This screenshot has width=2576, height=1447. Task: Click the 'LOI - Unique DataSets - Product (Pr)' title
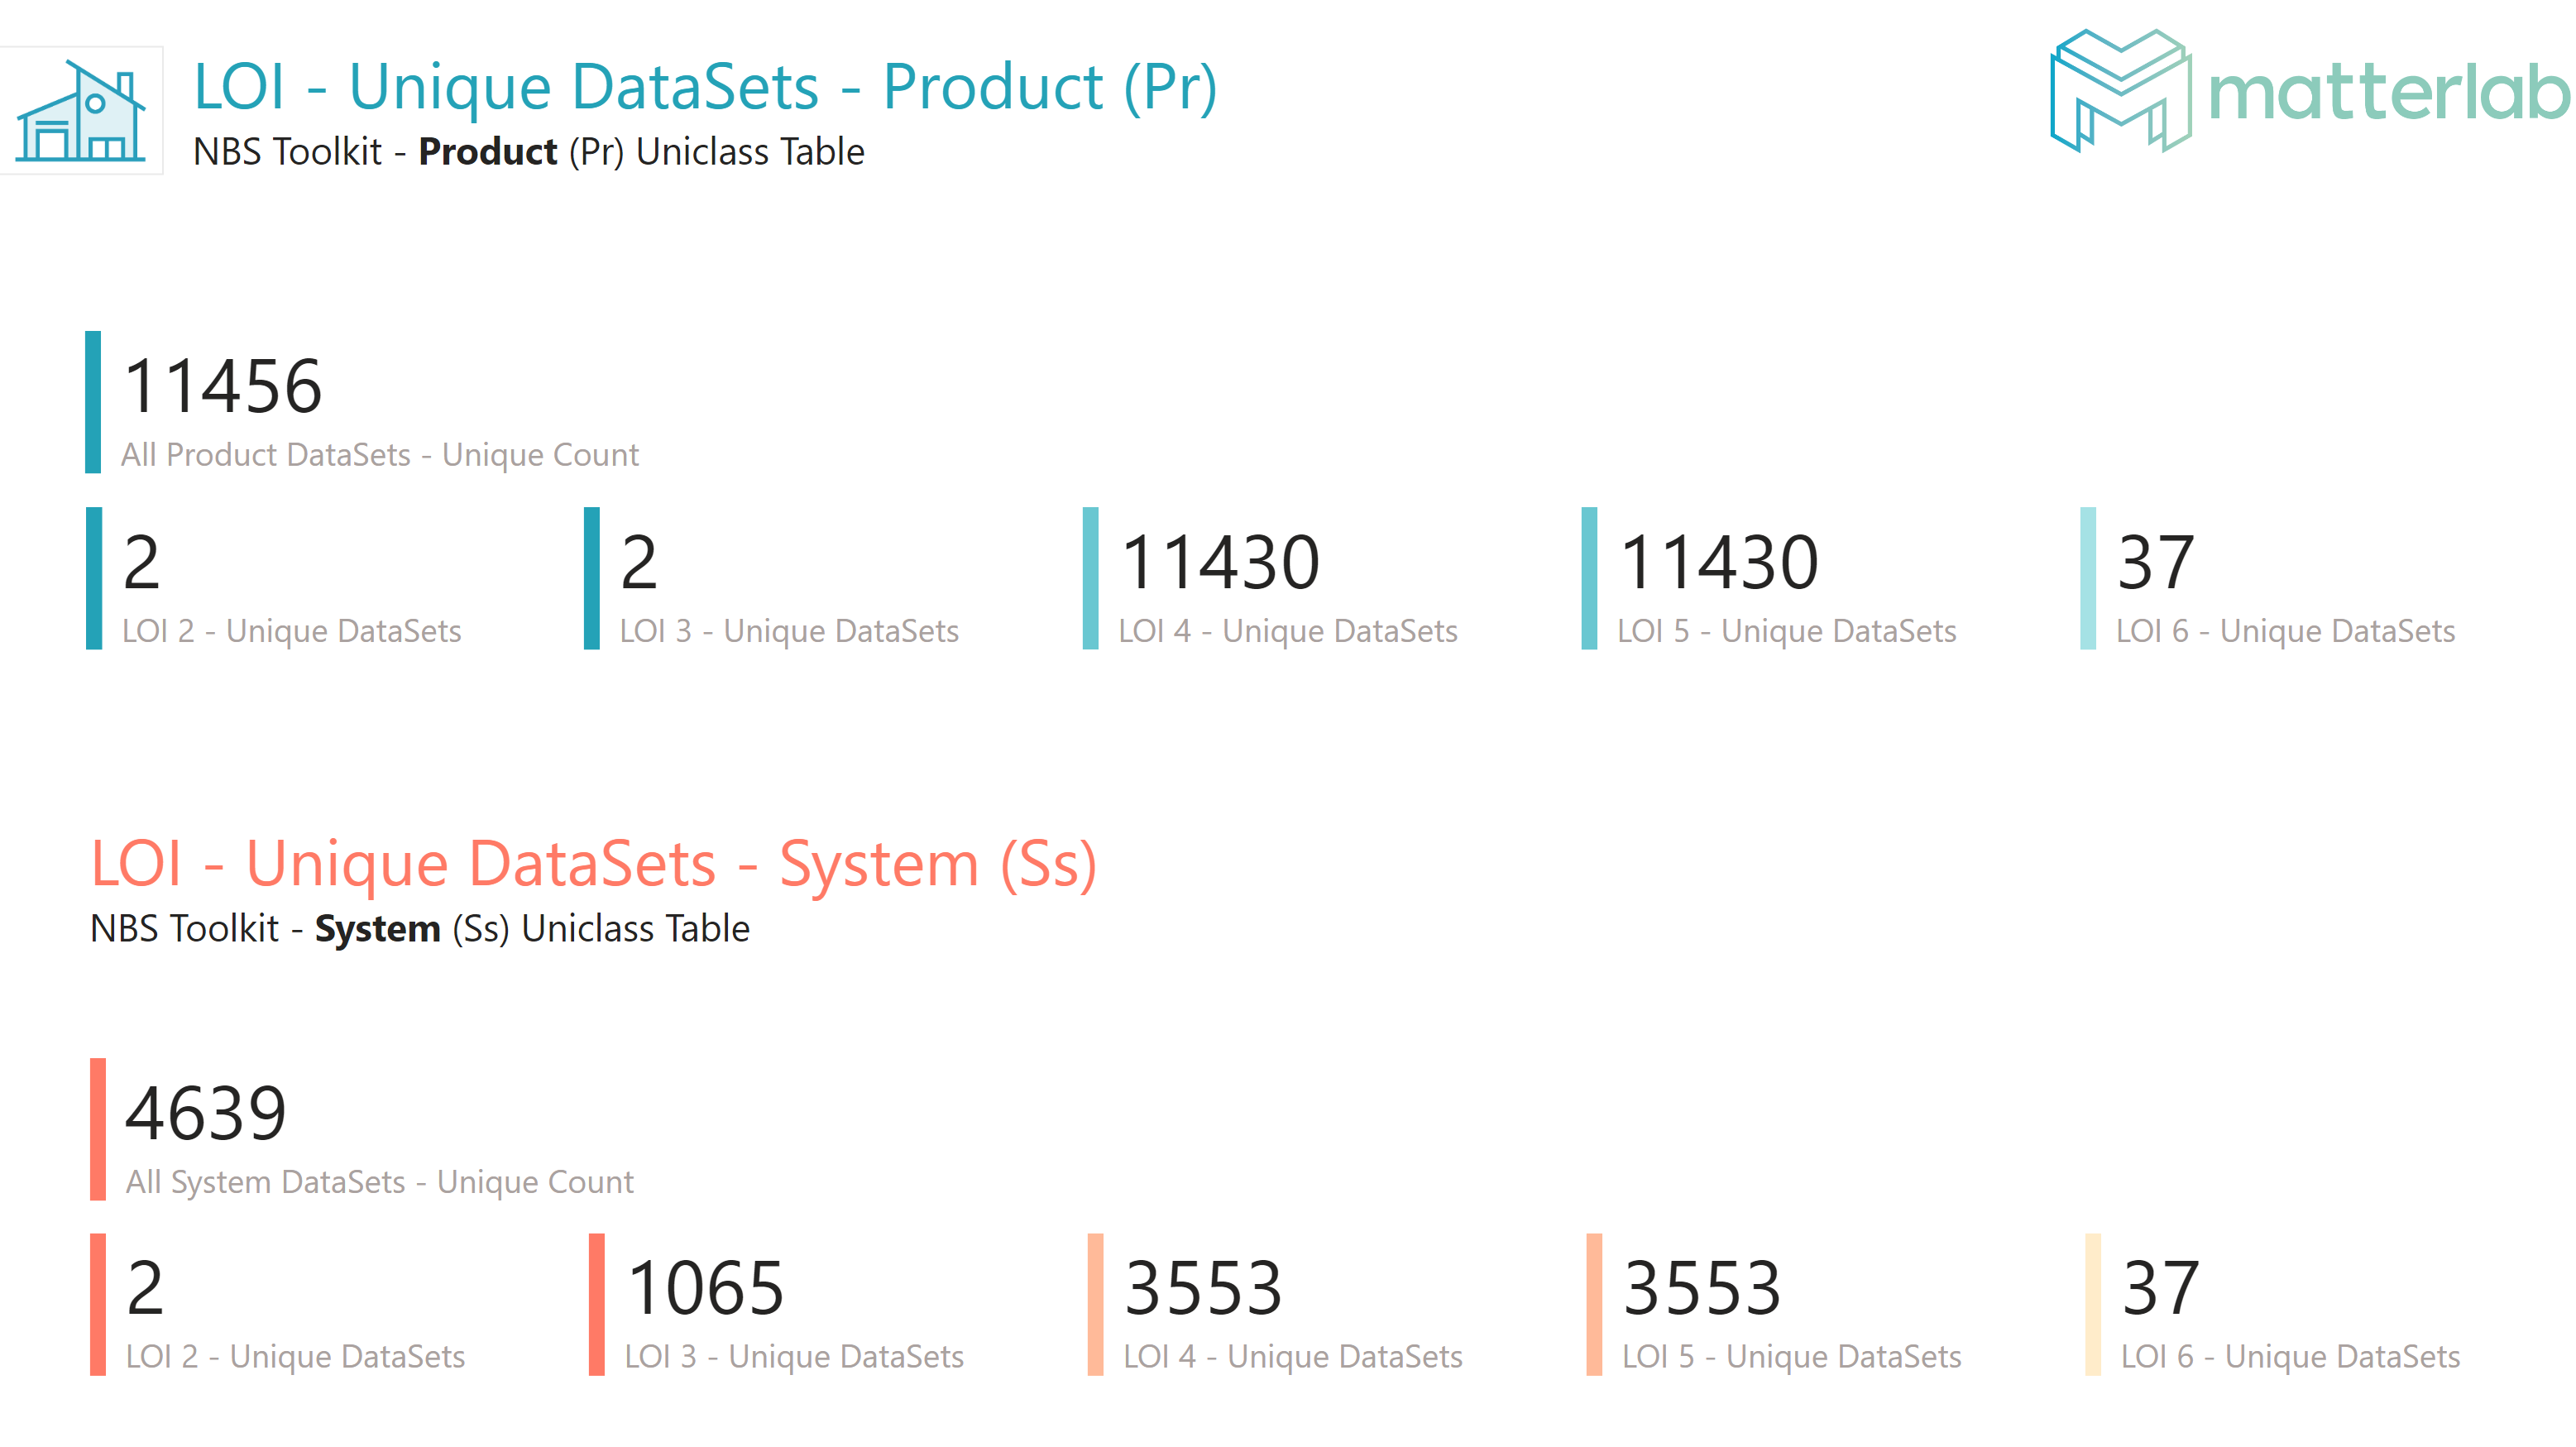tap(705, 87)
